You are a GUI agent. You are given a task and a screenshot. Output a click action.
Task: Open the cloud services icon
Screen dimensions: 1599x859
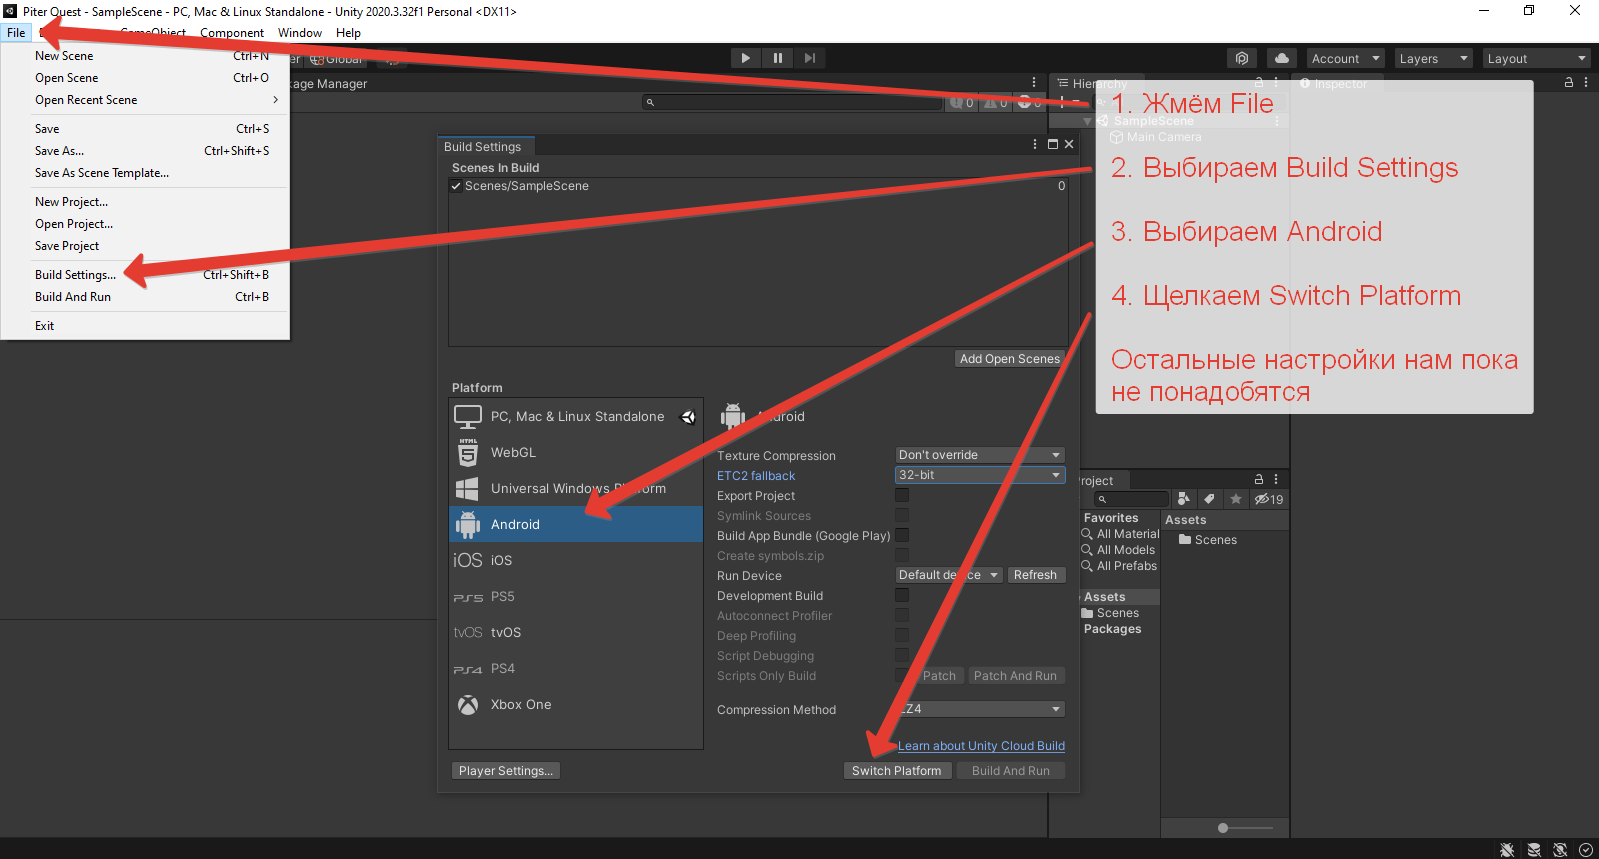1281,58
